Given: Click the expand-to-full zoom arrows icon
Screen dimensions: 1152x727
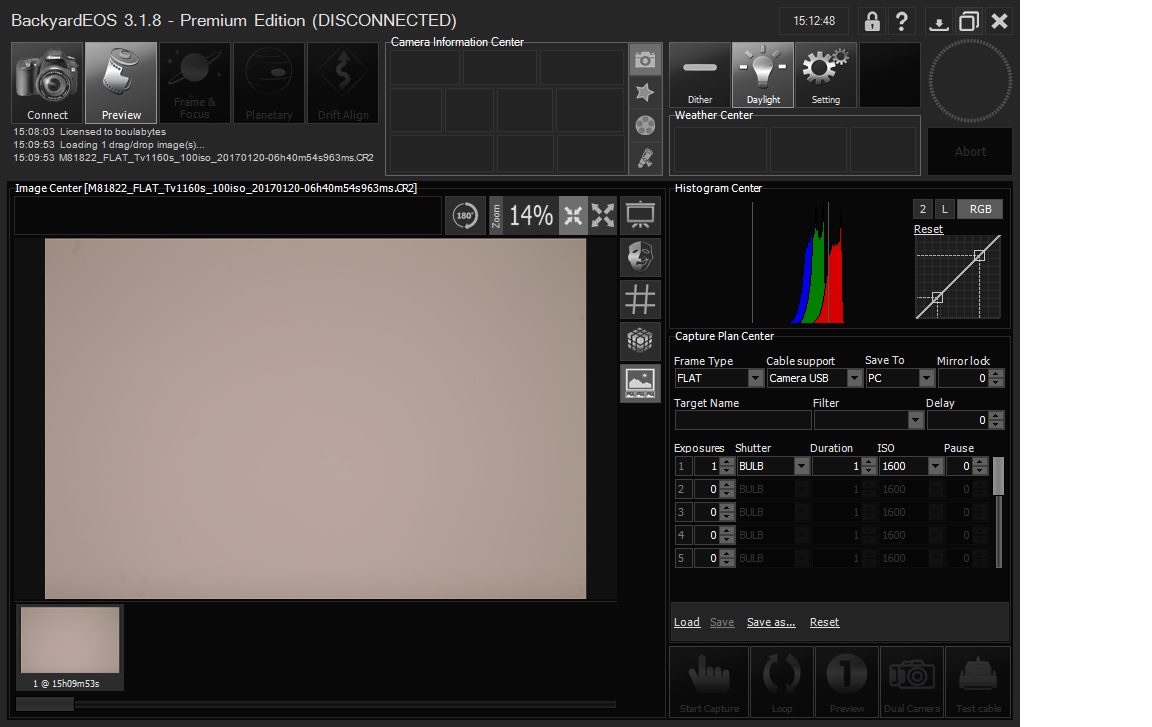Looking at the screenshot, I should point(603,216).
